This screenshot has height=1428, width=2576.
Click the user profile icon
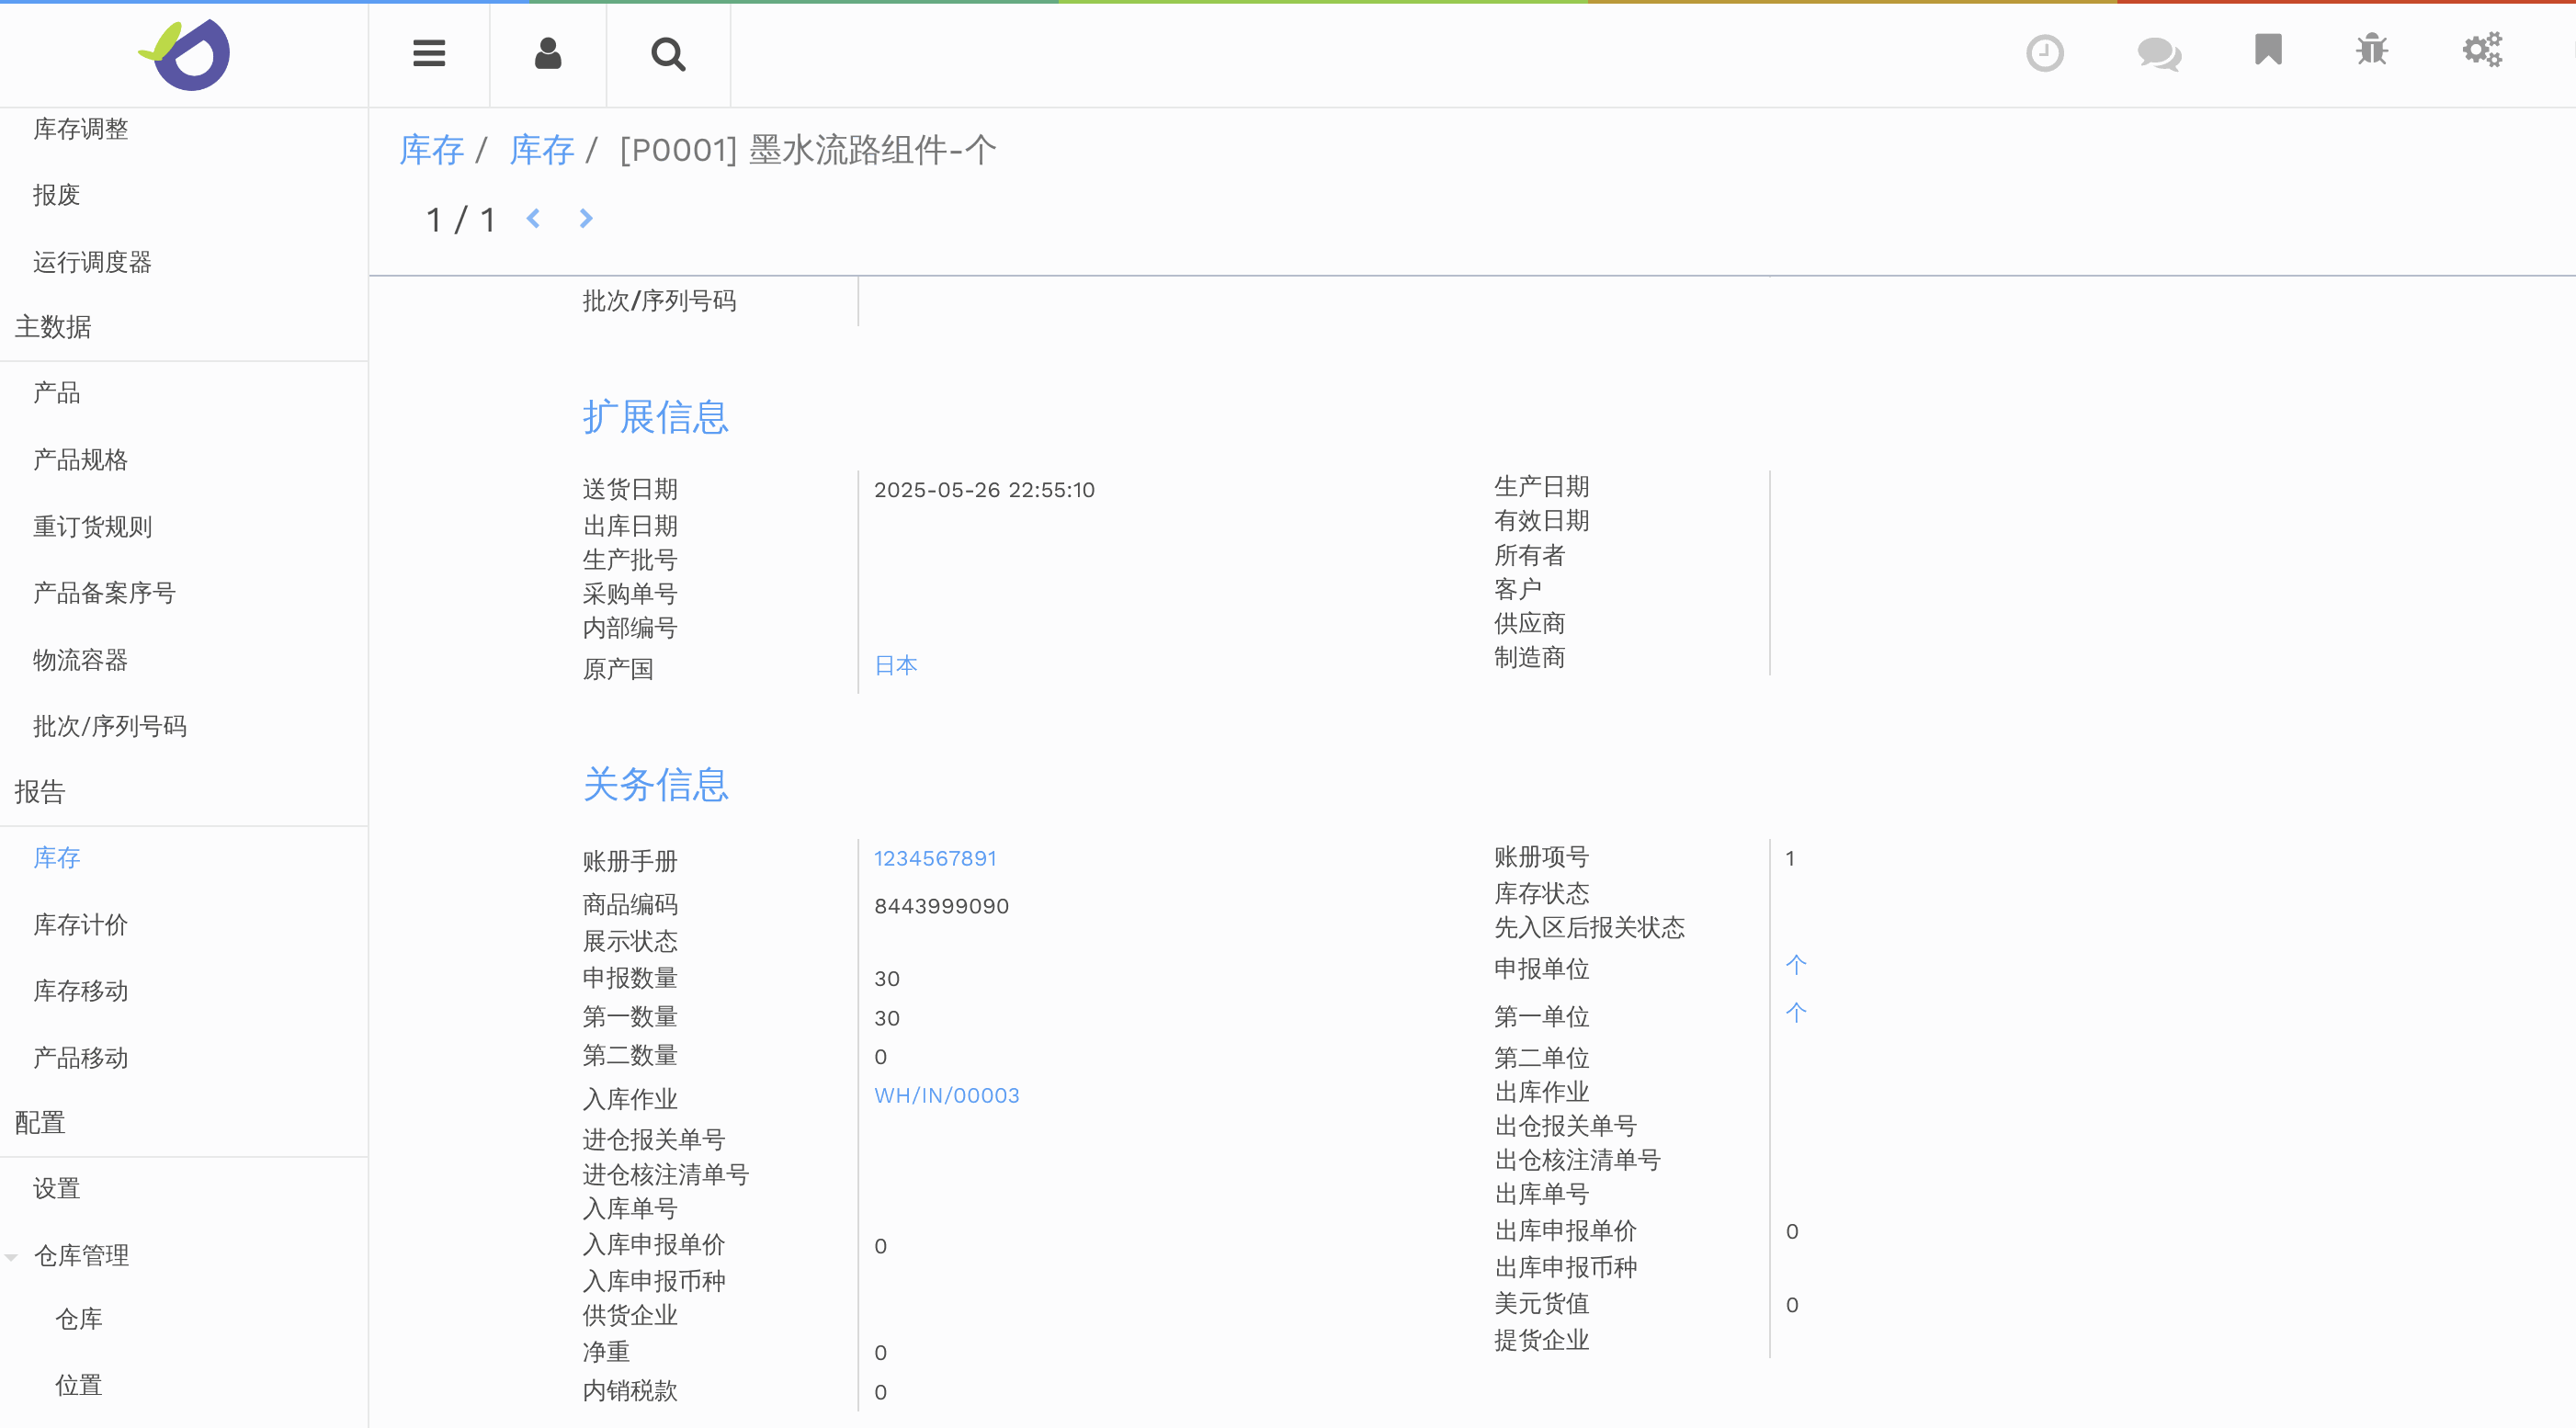coord(547,55)
